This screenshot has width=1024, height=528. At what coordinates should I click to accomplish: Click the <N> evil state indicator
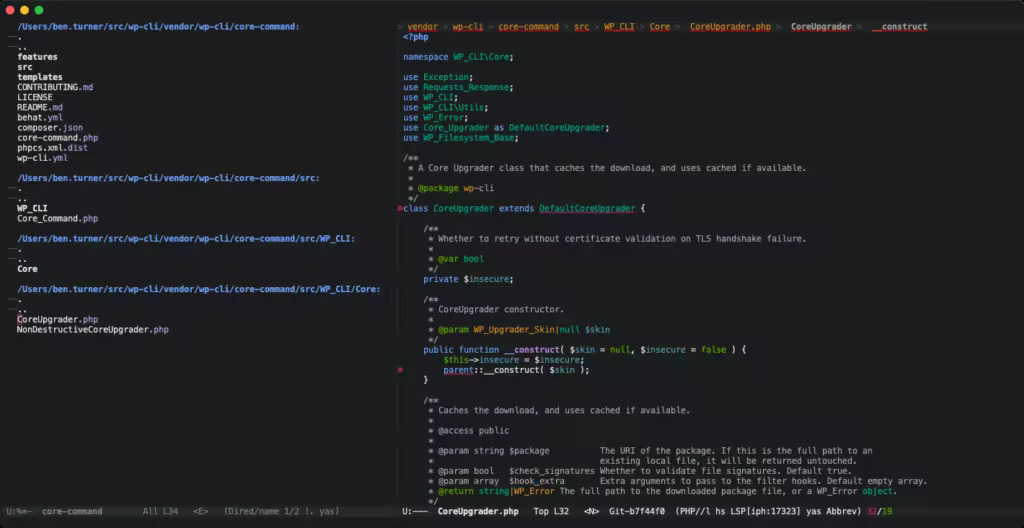coord(592,511)
